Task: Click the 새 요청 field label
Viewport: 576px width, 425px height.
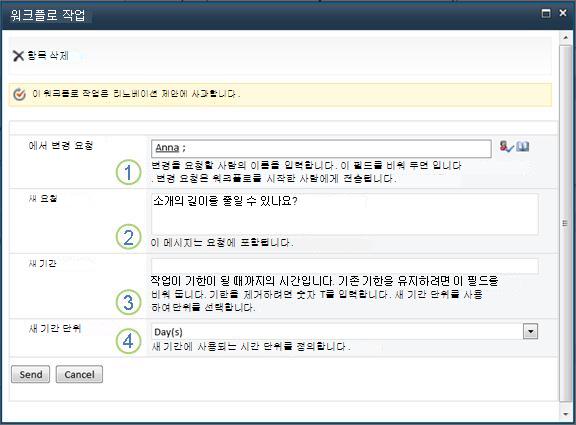Action: [x=43, y=199]
